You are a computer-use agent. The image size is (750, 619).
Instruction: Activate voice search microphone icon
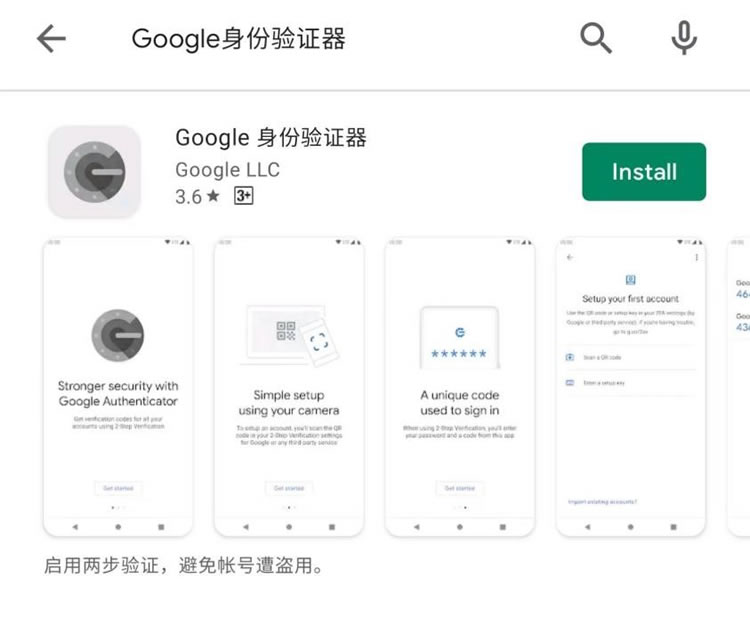tap(684, 38)
